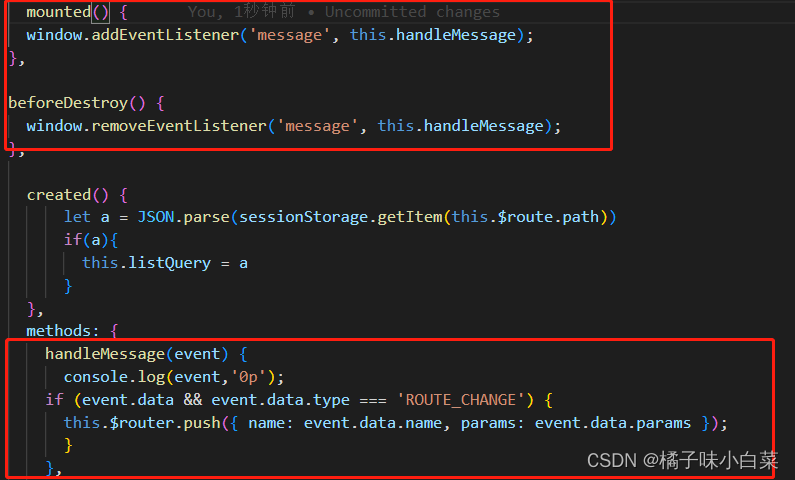
Task: Click the 'ROUTE_CHANGE' string literal
Action: click(460, 400)
